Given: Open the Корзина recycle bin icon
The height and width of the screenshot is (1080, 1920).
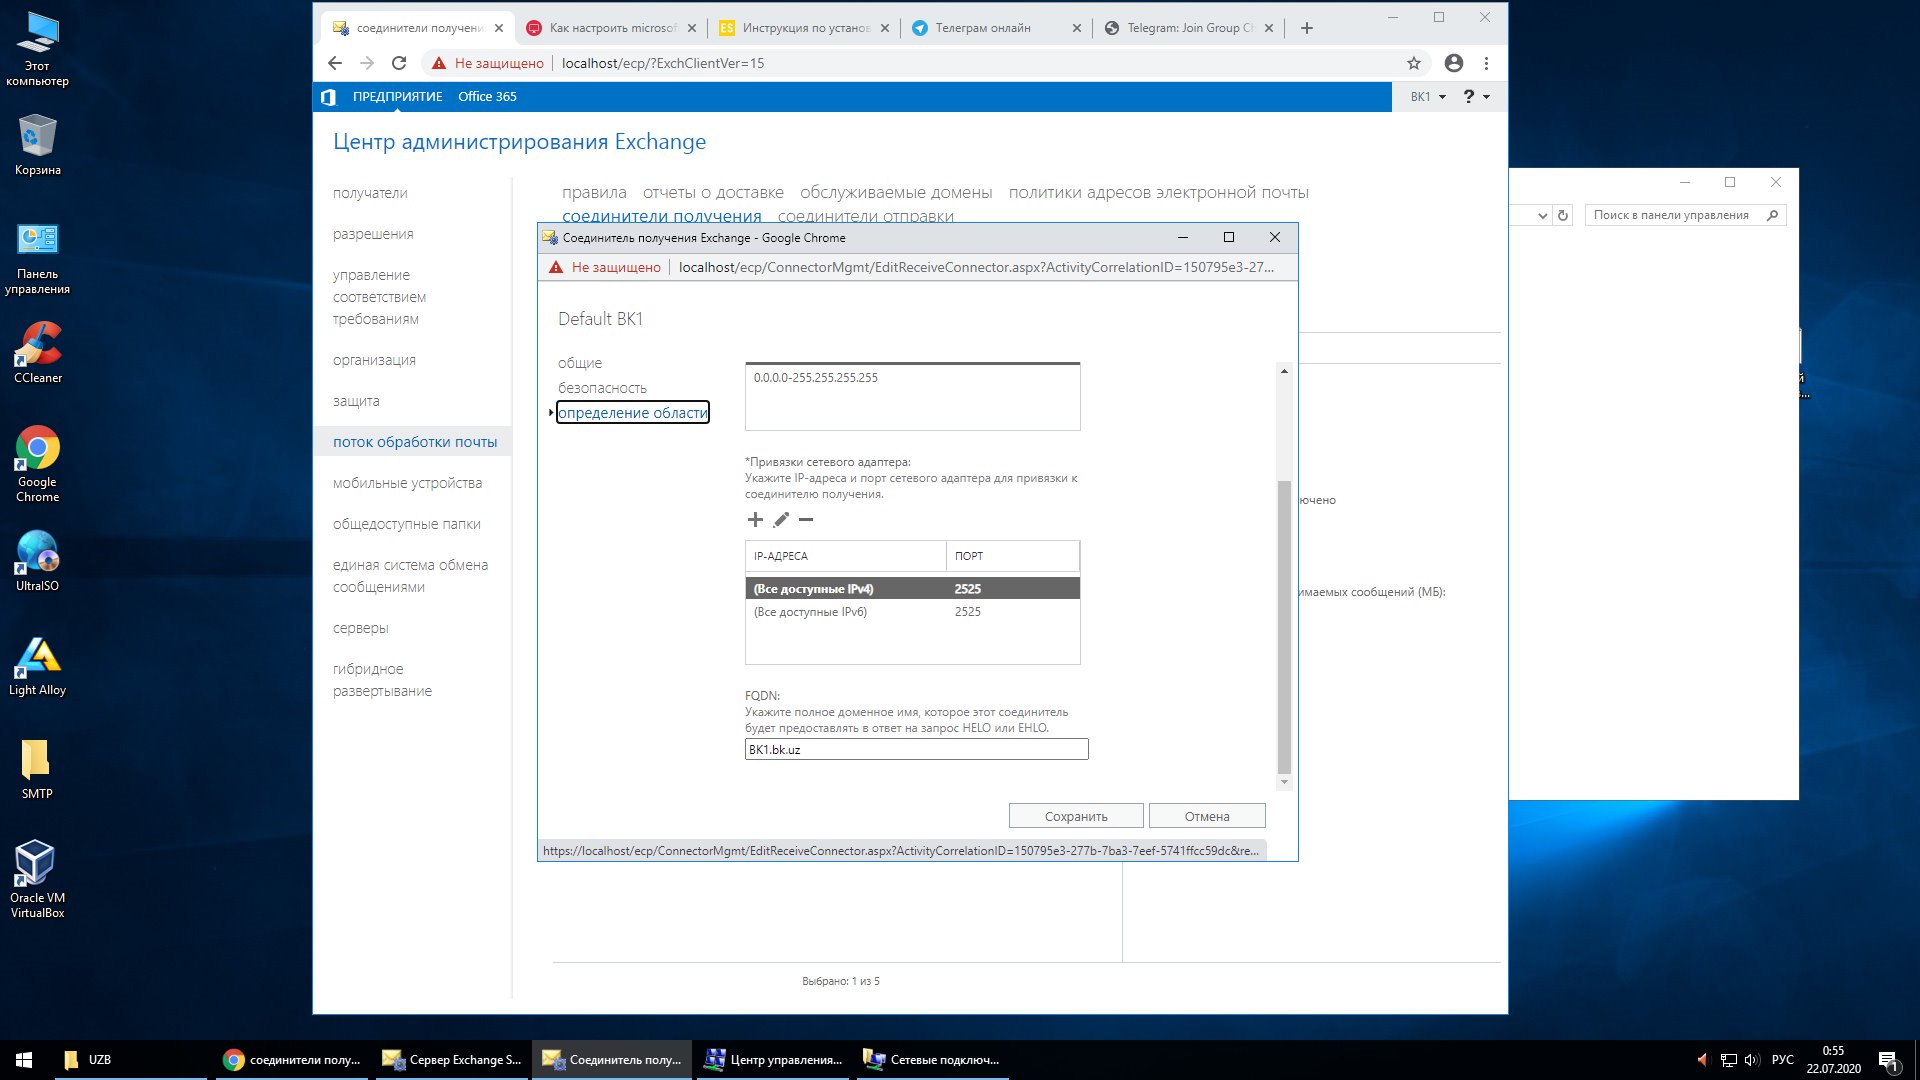Looking at the screenshot, I should (x=37, y=145).
